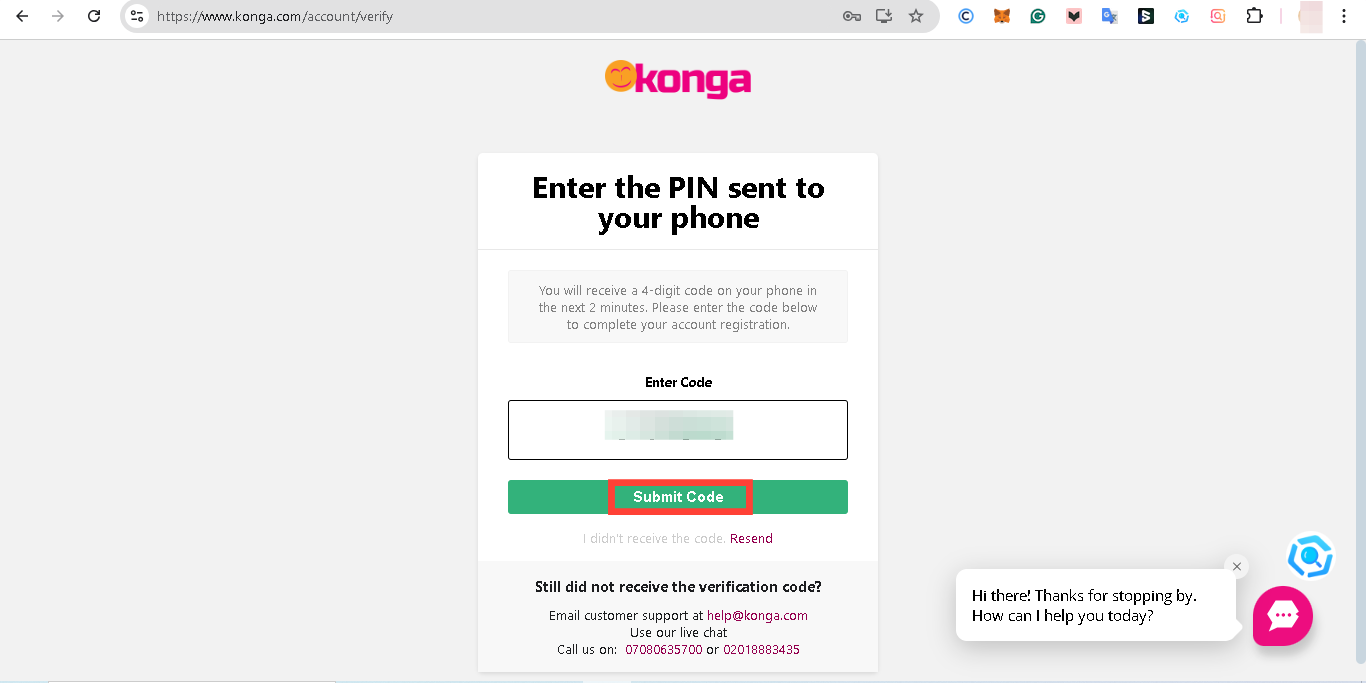Open the pink live chat bubble
1366x683 pixels.
tap(1282, 616)
